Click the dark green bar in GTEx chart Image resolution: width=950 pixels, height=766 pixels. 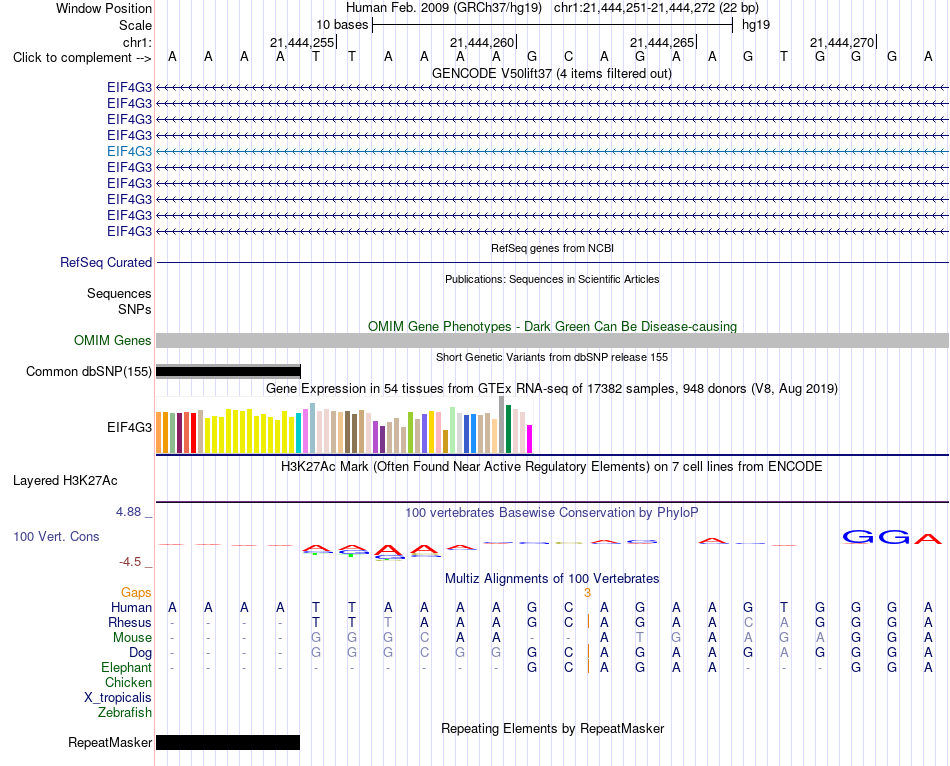(509, 429)
